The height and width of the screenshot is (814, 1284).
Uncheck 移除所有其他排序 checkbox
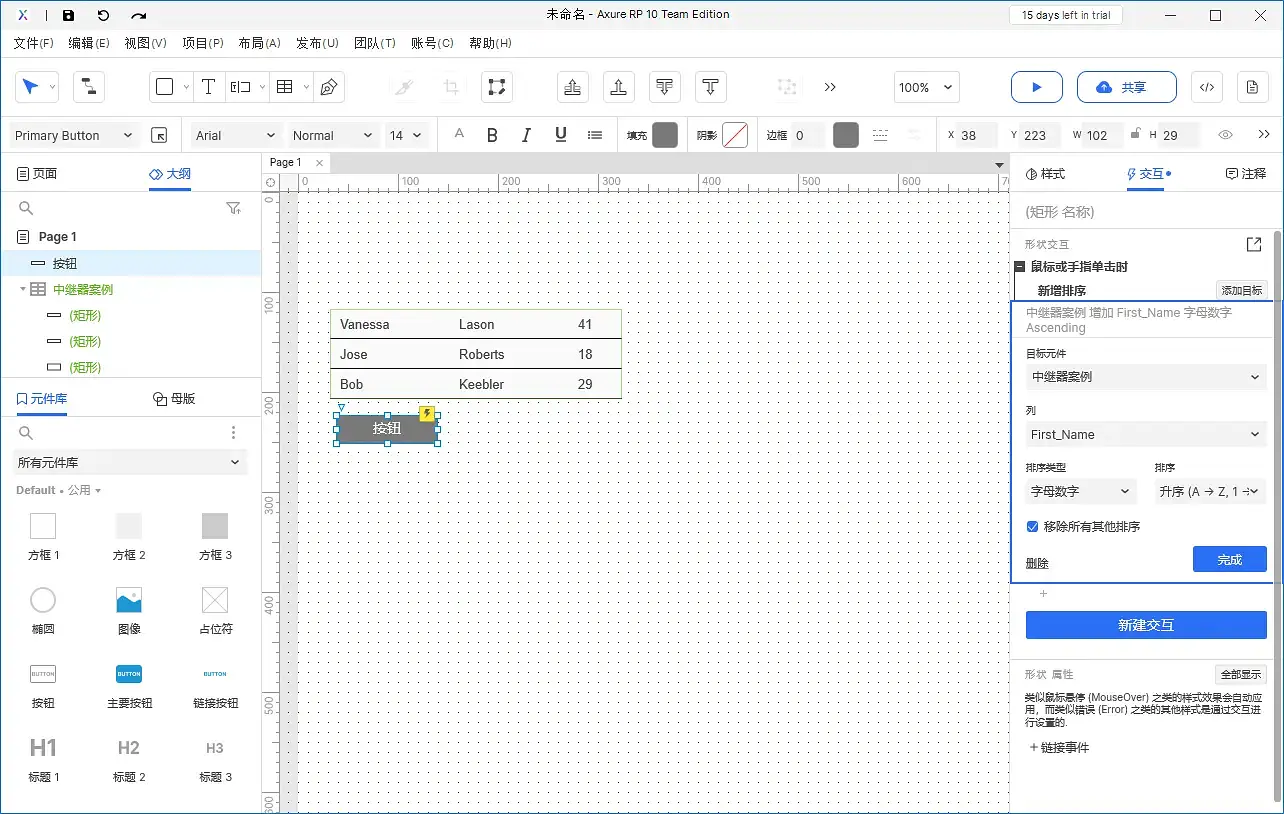click(x=1033, y=526)
